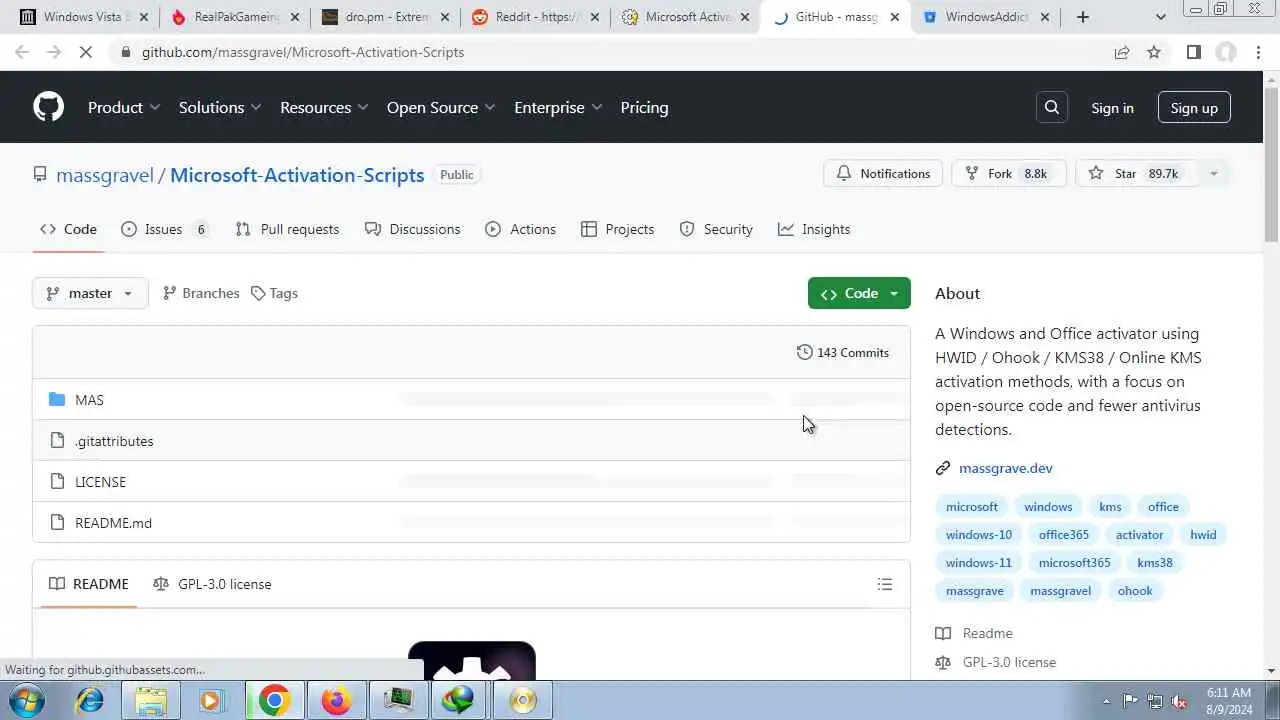The image size is (1280, 720).
Task: Toggle the browser side panel icon
Action: [x=1193, y=52]
